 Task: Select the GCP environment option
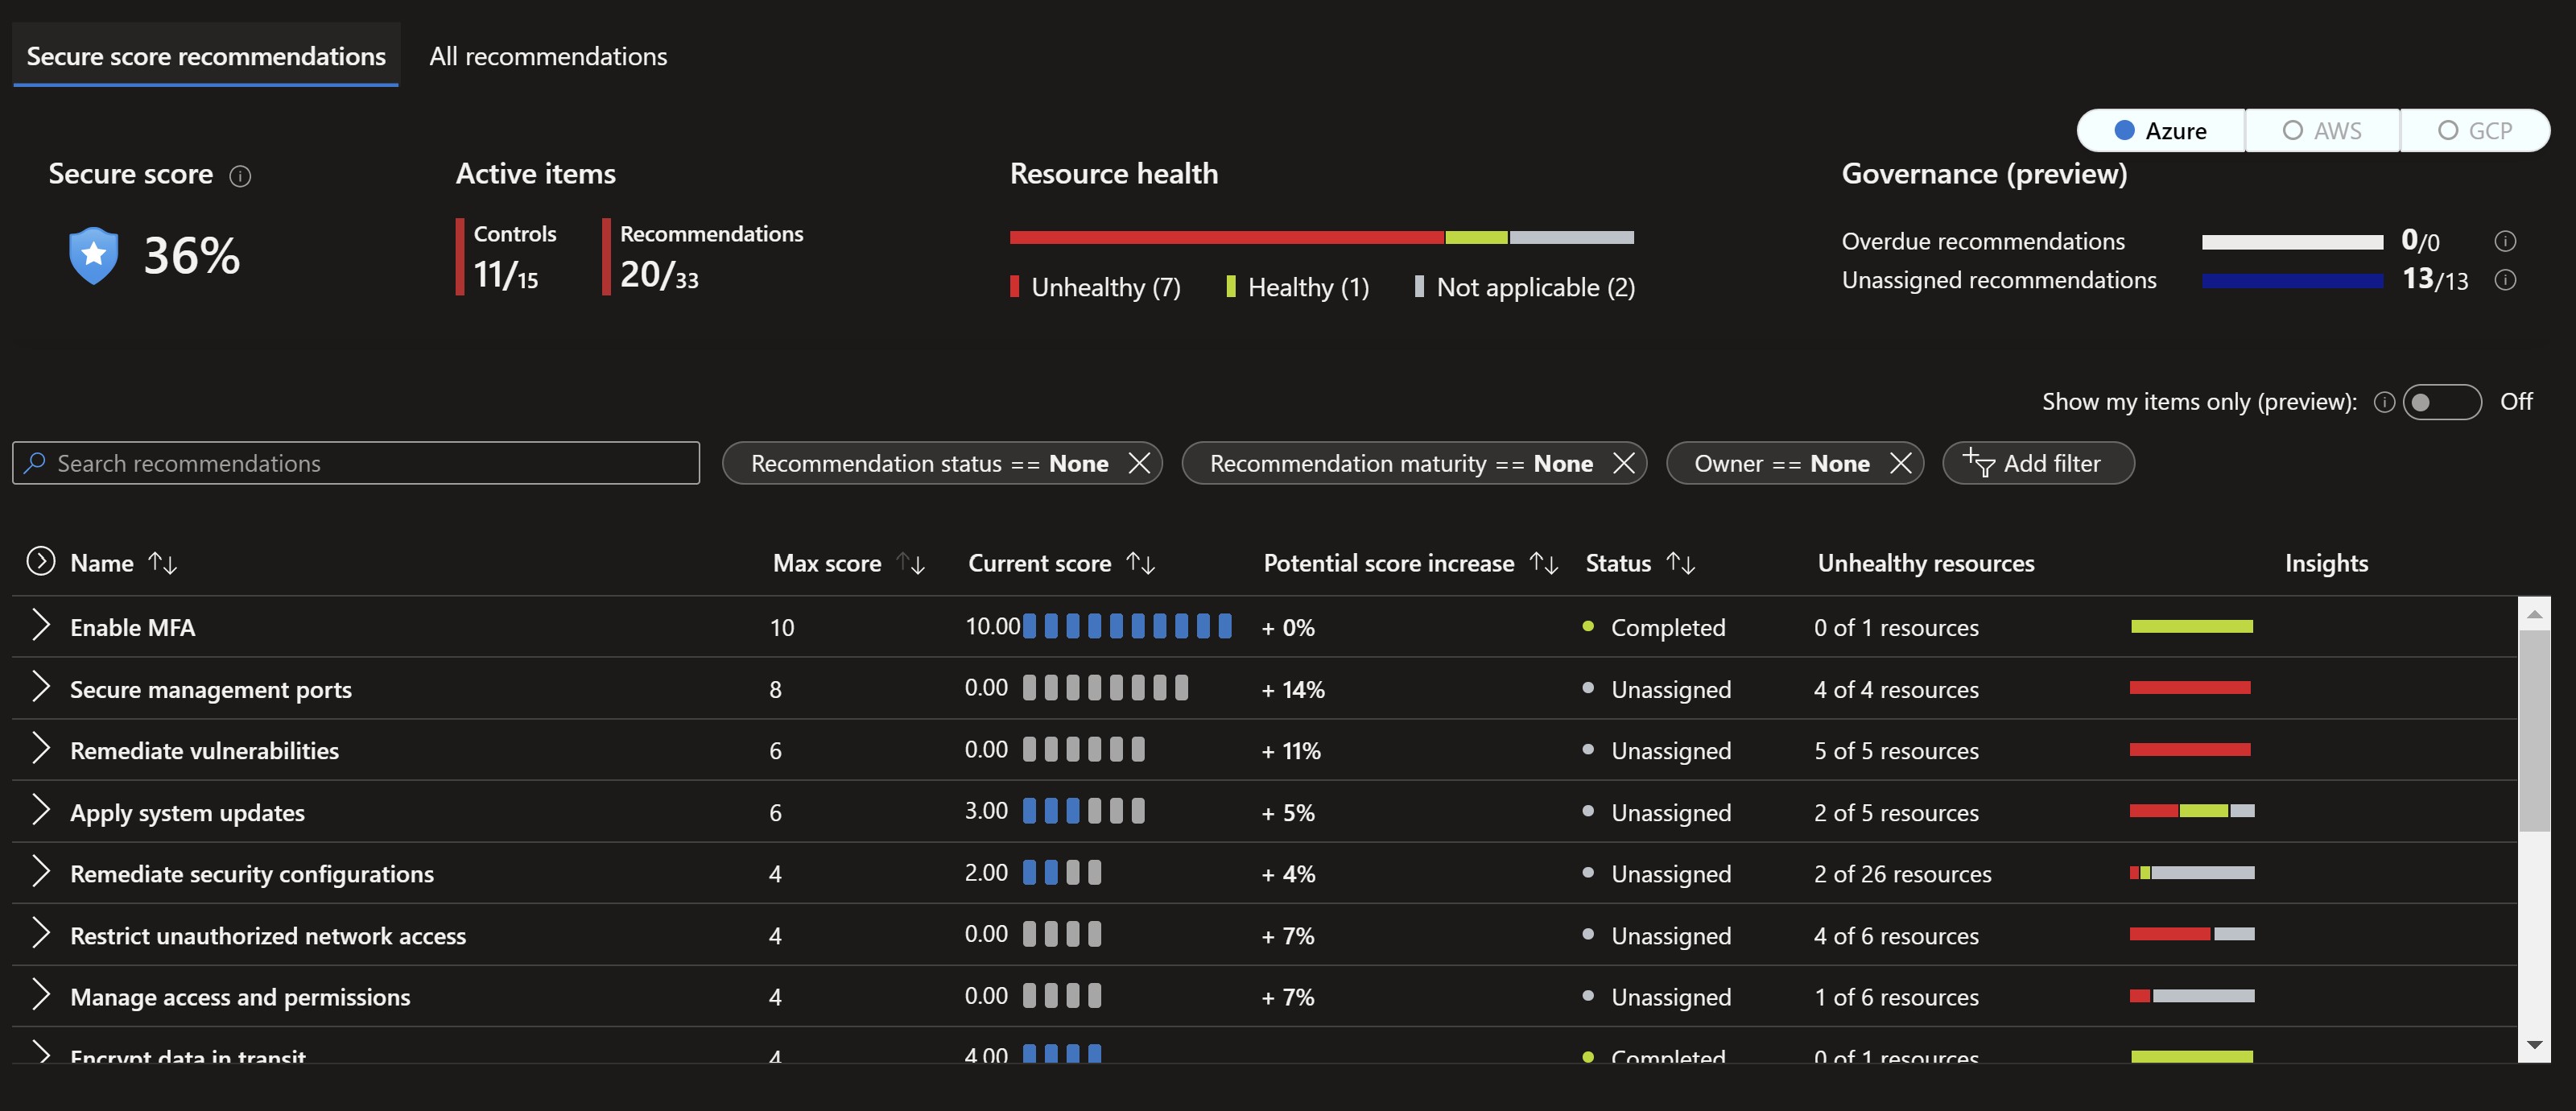coord(2475,131)
